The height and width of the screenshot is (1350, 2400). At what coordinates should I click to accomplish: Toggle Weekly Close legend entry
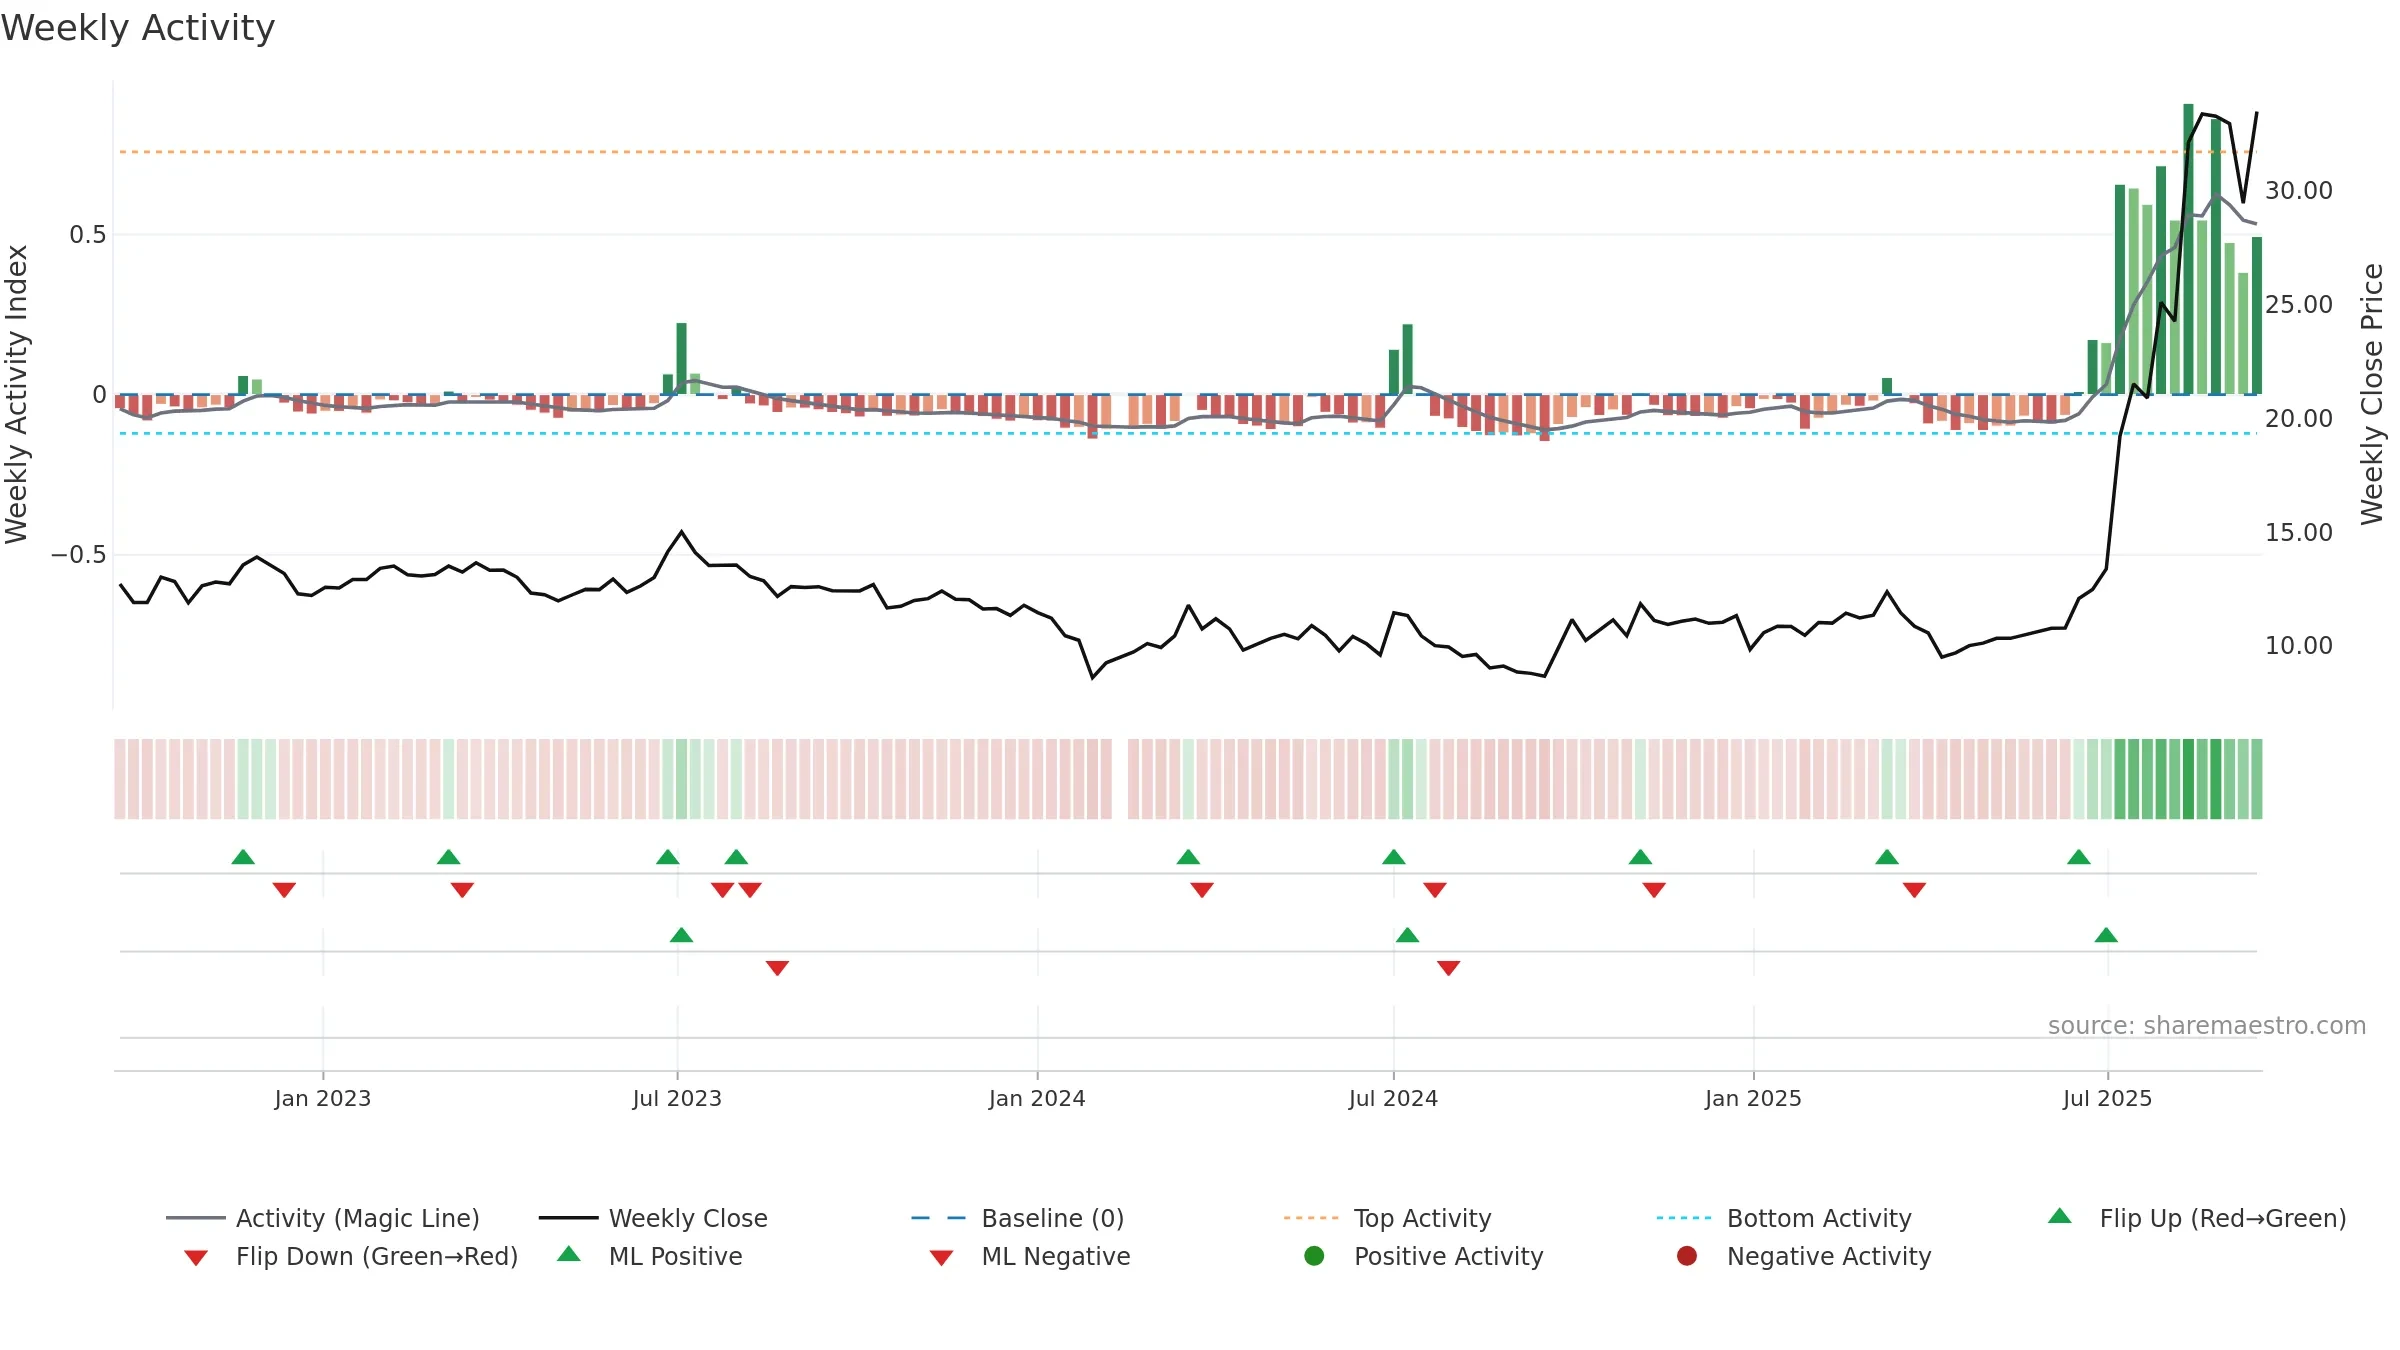653,1218
